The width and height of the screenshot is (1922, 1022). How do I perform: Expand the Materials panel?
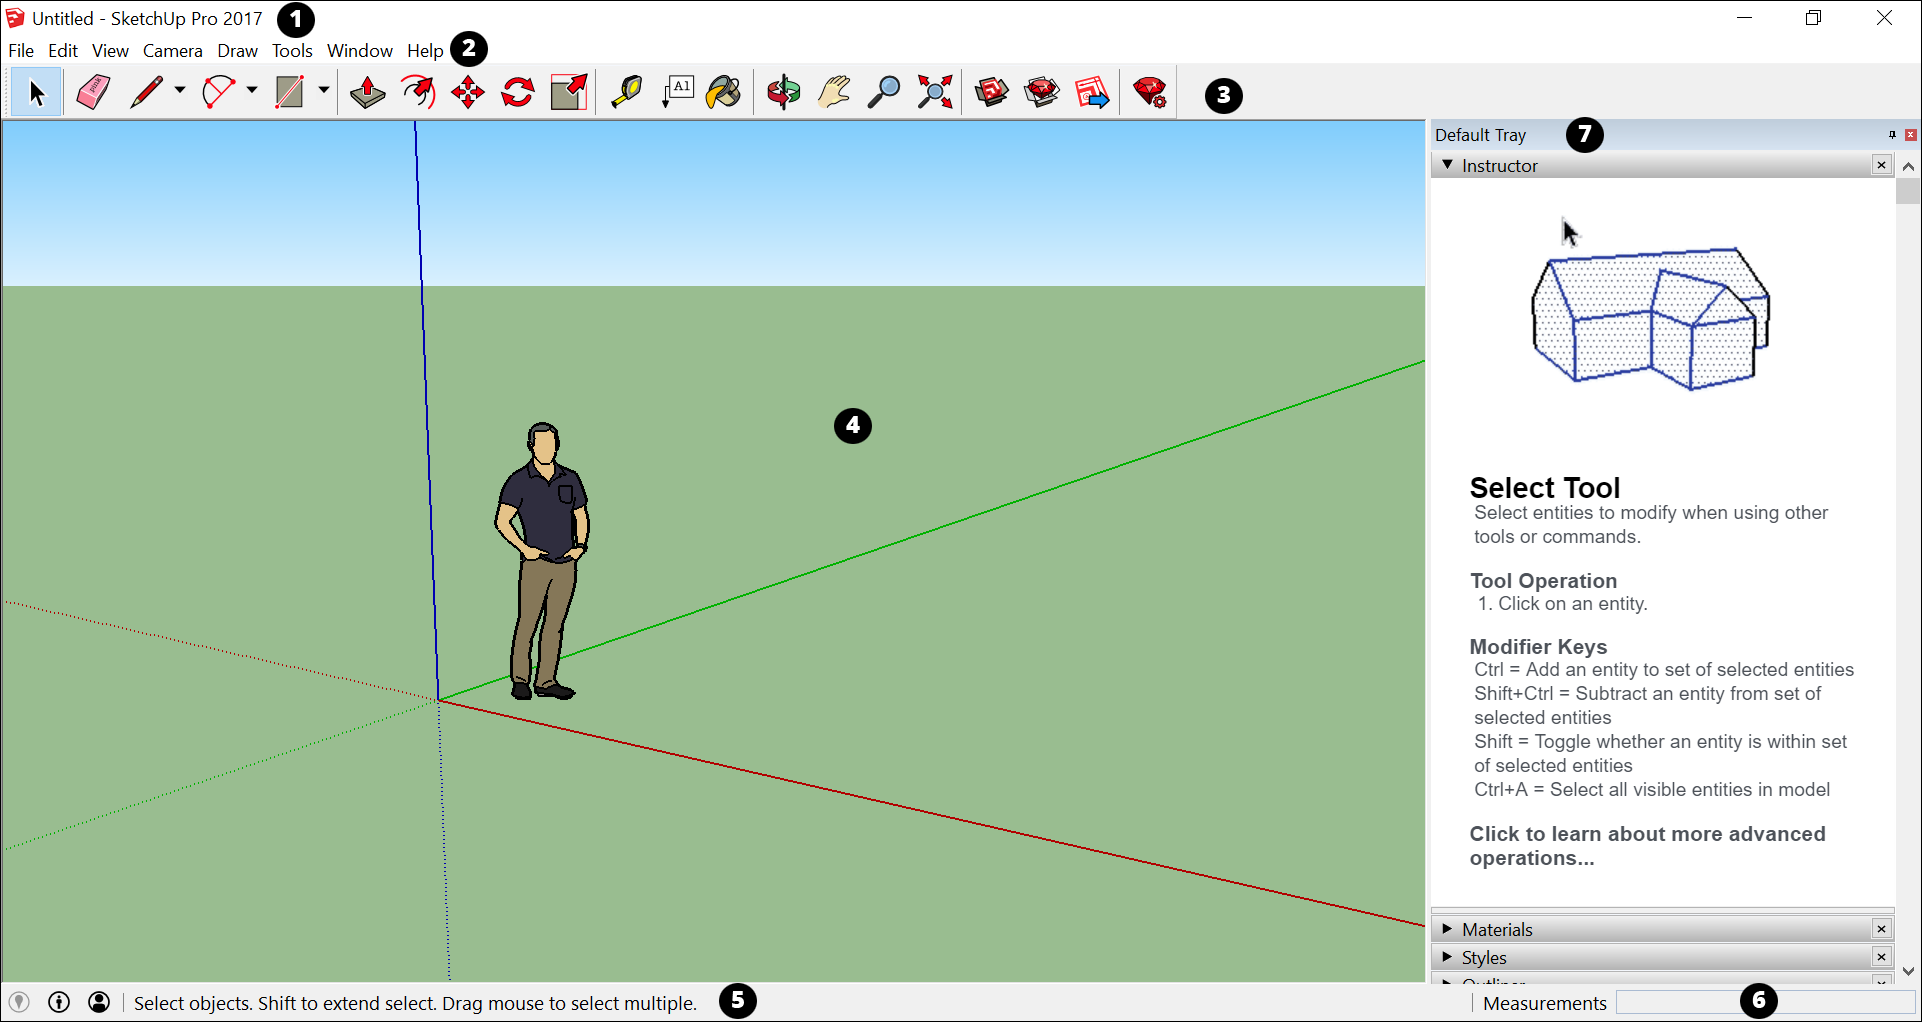(1447, 929)
